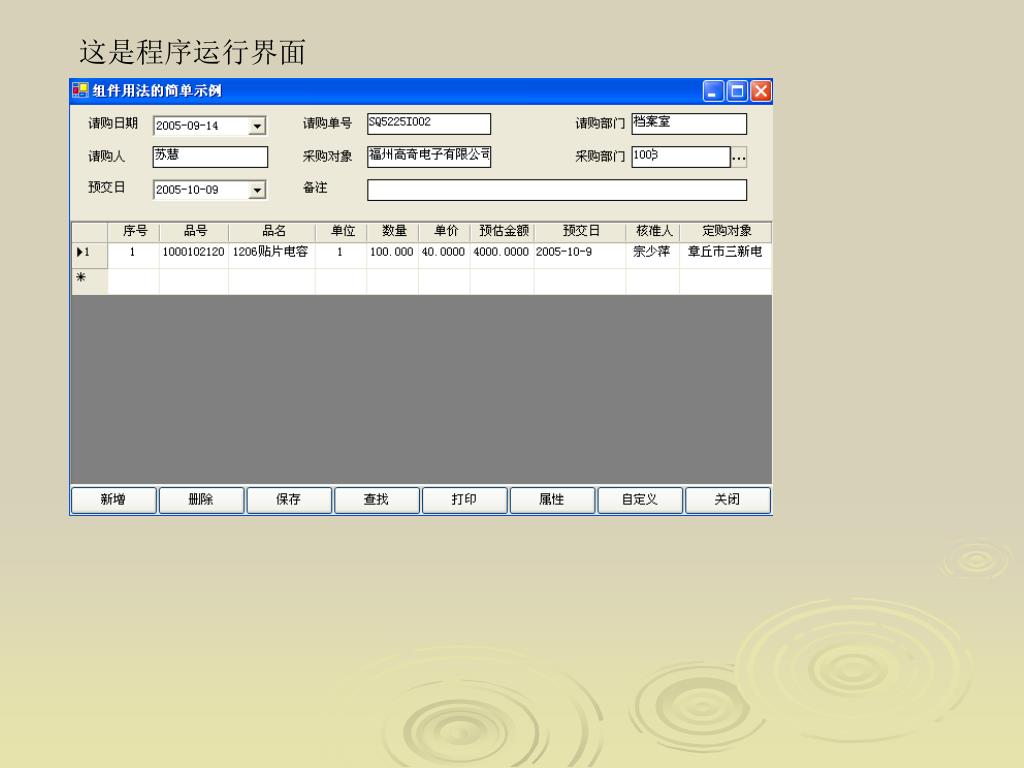
Task: Click cell 100.000 in 数量 column
Action: tap(392, 255)
